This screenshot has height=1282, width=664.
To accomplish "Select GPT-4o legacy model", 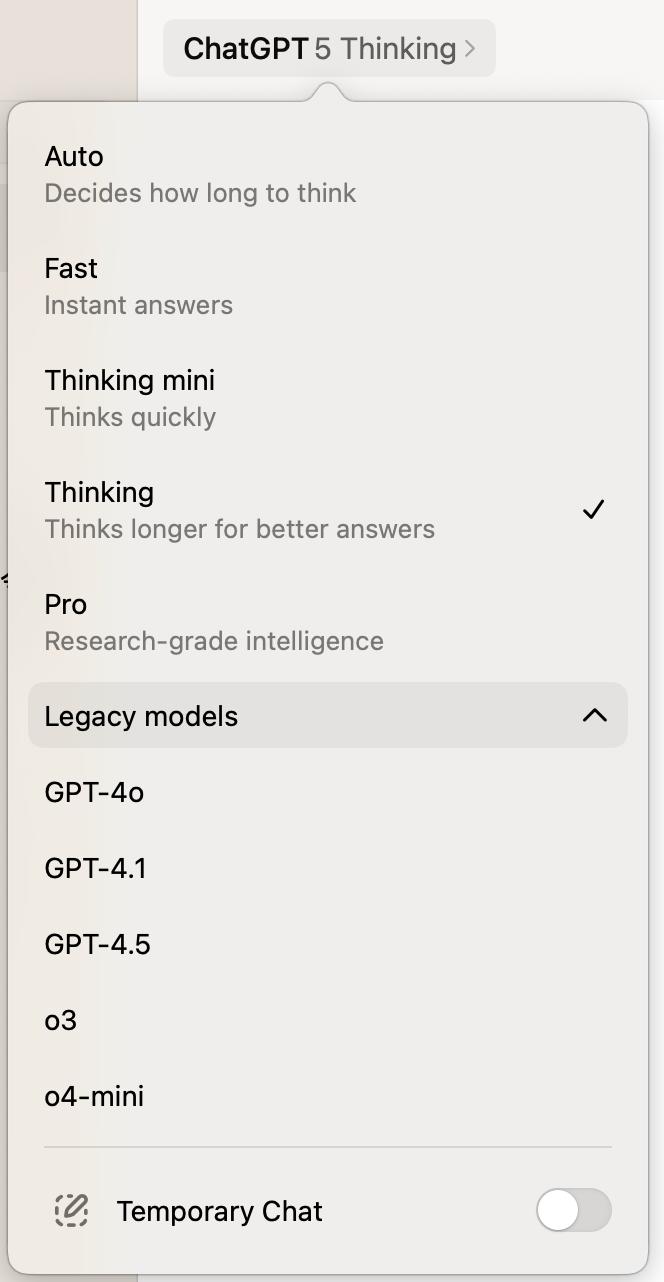I will [94, 793].
